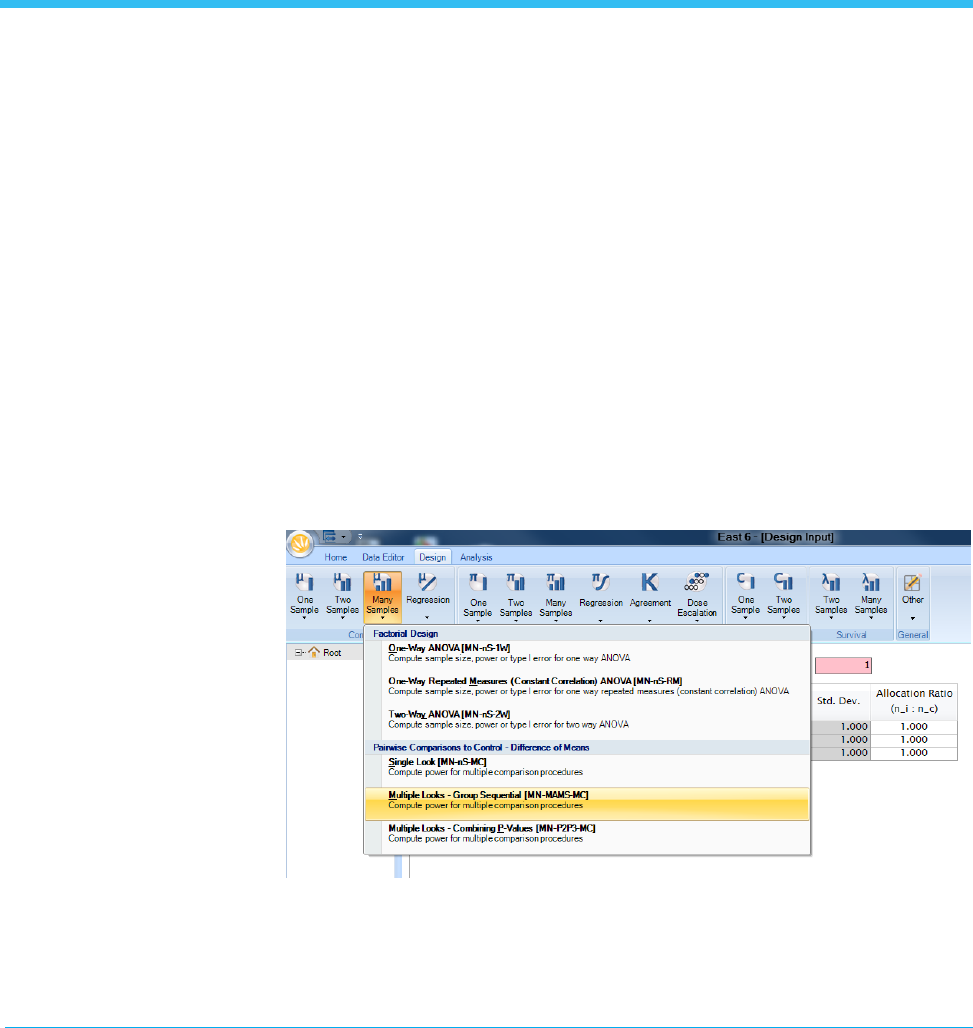Open the discrete Many Samples (π) menu
The width and height of the screenshot is (973, 1028).
click(555, 597)
